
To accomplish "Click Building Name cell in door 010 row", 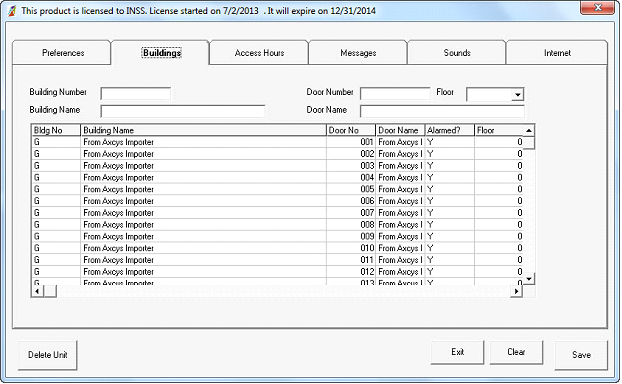I will [203, 248].
